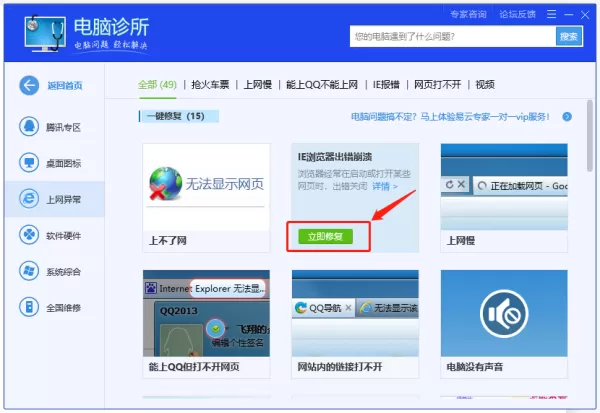Open the 系统综合 Windows icon
This screenshot has width=600, height=413.
(x=29, y=271)
